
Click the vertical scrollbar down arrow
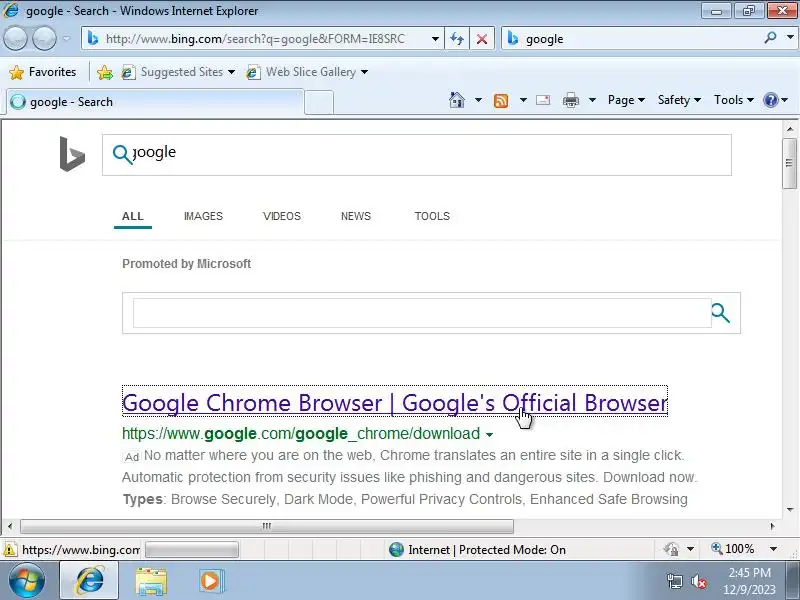(790, 509)
